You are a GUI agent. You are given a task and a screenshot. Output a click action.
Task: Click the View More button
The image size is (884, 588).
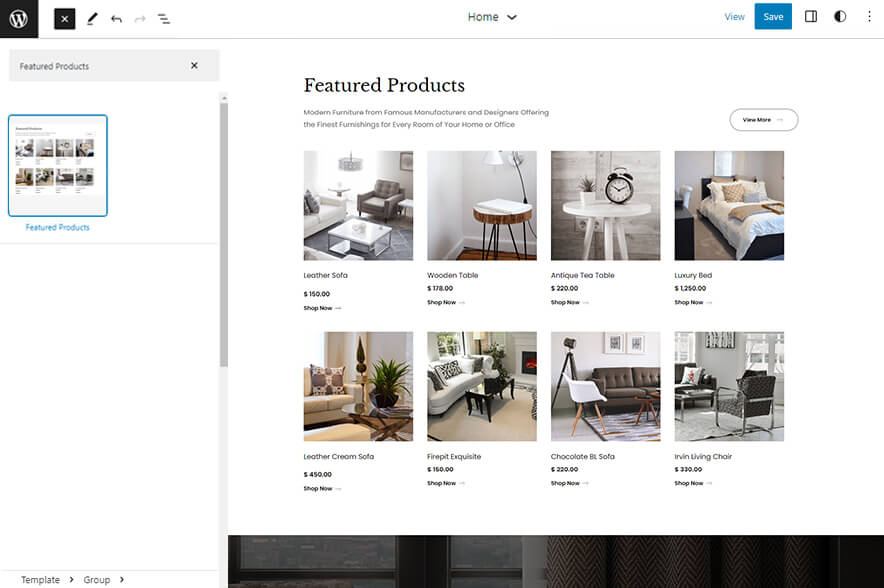coord(763,120)
